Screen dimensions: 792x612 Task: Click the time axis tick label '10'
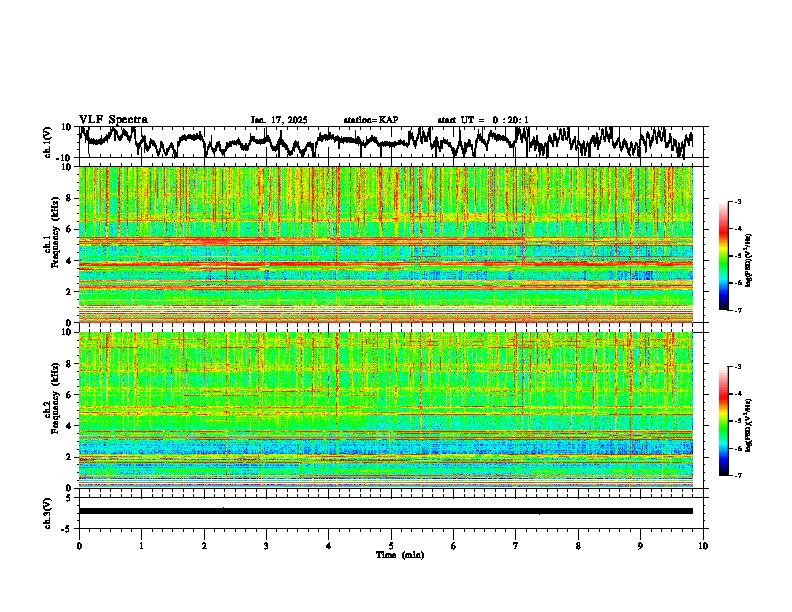[703, 546]
